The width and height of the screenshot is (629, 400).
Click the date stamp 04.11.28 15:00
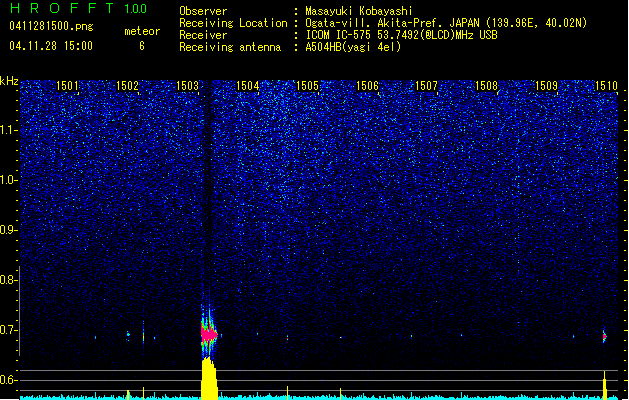[x=51, y=46]
